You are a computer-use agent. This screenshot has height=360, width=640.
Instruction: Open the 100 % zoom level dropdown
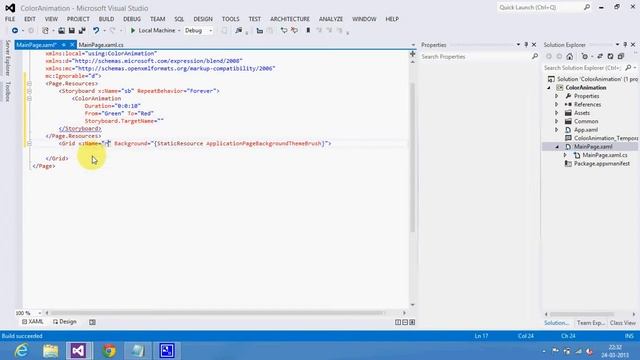pyautogui.click(x=40, y=313)
